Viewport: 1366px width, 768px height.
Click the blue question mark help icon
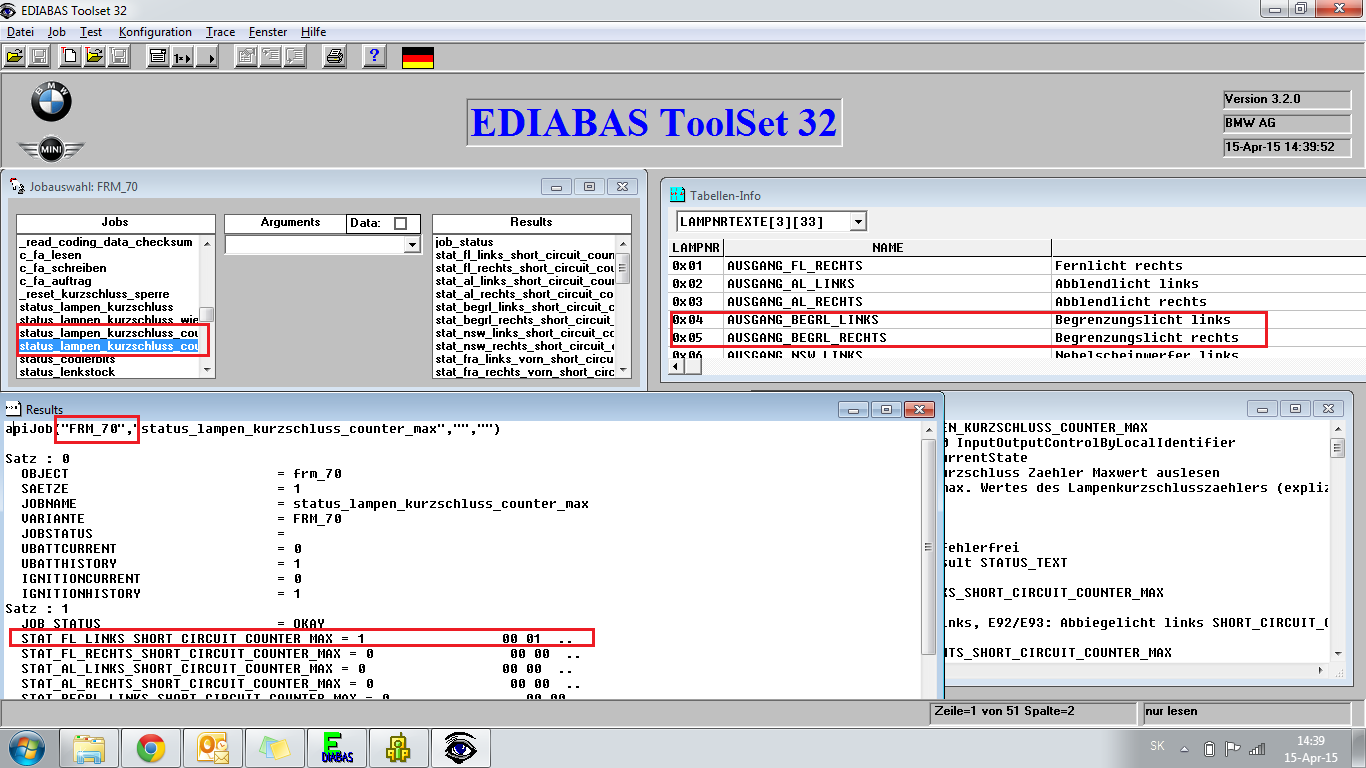374,57
